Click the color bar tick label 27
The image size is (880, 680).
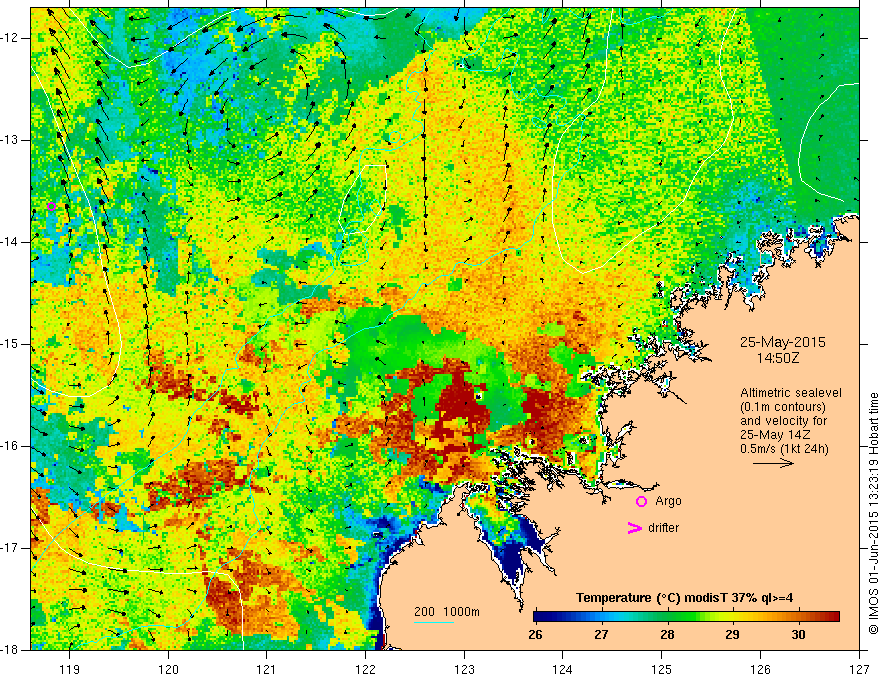coord(601,635)
